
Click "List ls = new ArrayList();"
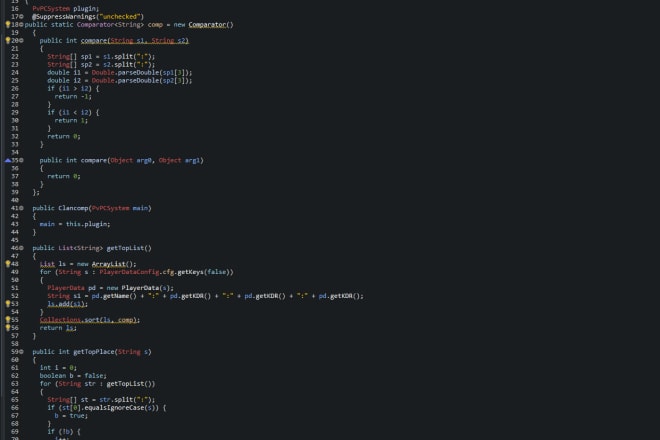[x=88, y=264]
